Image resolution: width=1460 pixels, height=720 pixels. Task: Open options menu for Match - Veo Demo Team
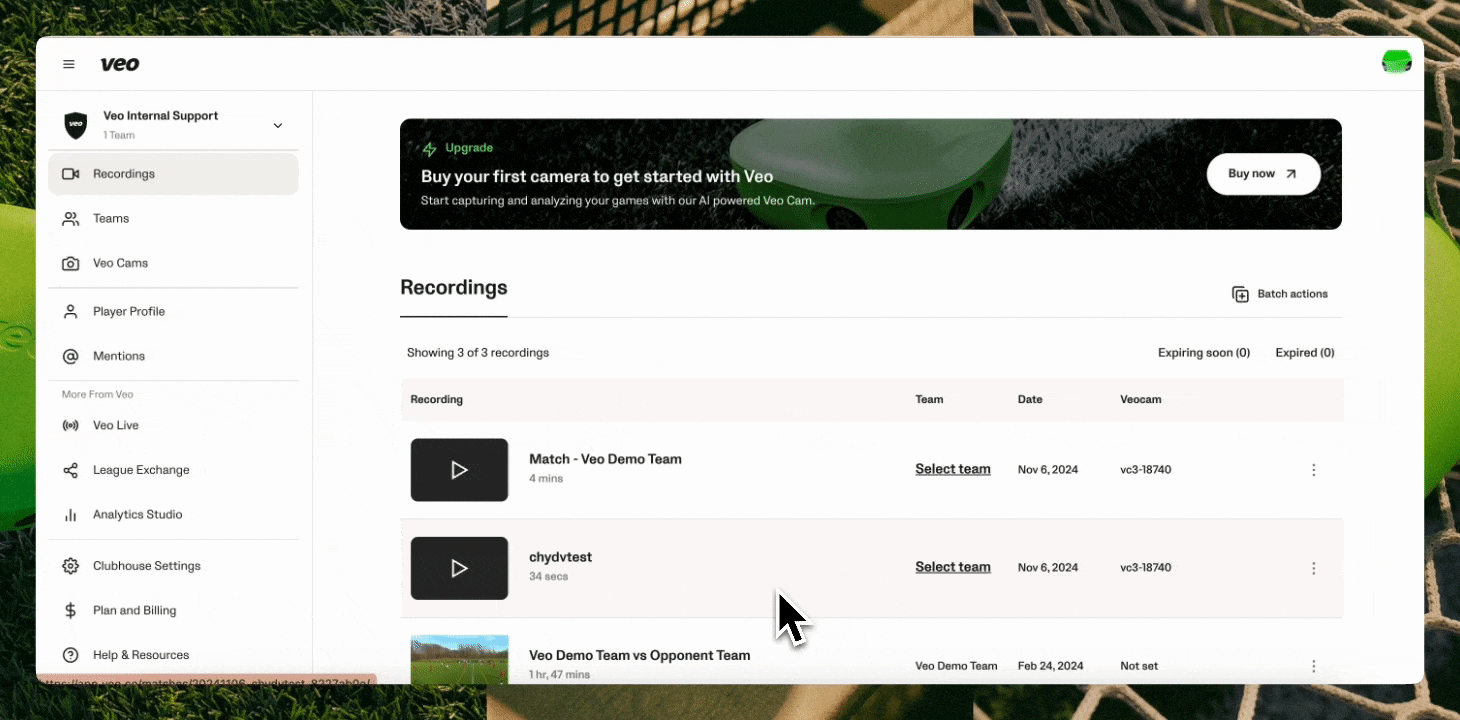(x=1314, y=470)
